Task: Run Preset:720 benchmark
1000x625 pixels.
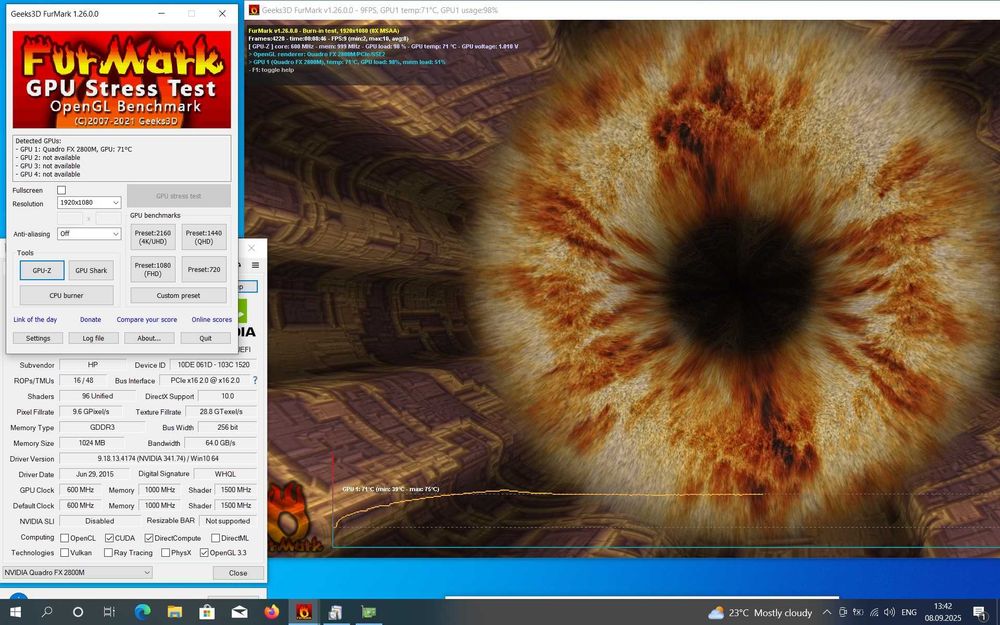Action: pyautogui.click(x=204, y=269)
